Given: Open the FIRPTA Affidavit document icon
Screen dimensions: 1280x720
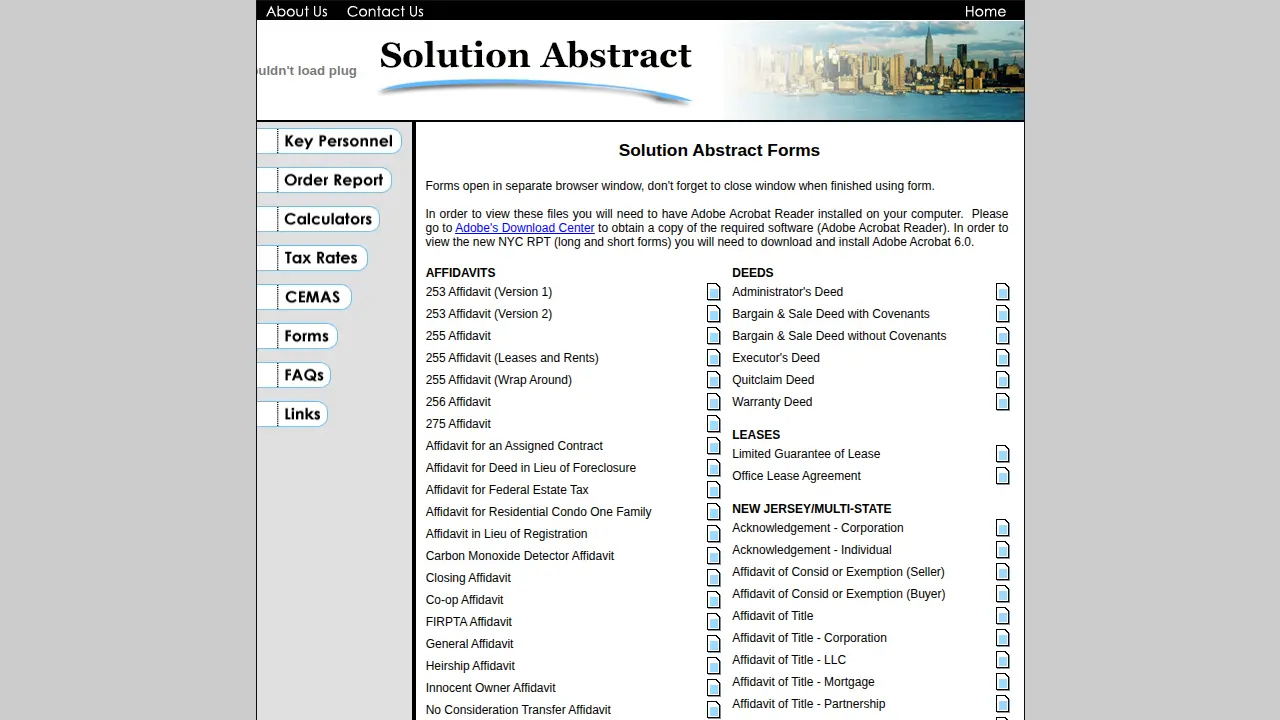Looking at the screenshot, I should (x=714, y=622).
